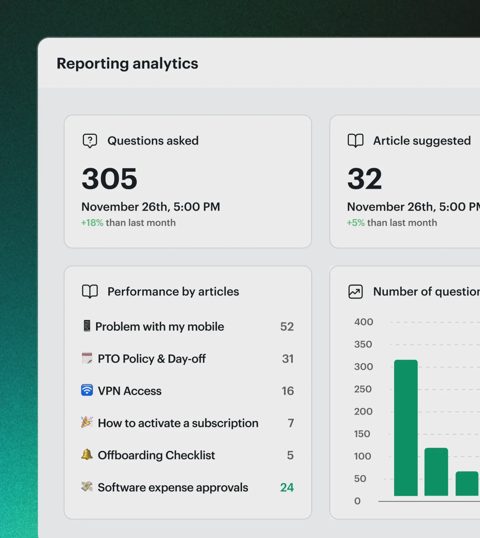The height and width of the screenshot is (538, 480).
Task: Click the count 16 for VPN Access
Action: tap(288, 391)
